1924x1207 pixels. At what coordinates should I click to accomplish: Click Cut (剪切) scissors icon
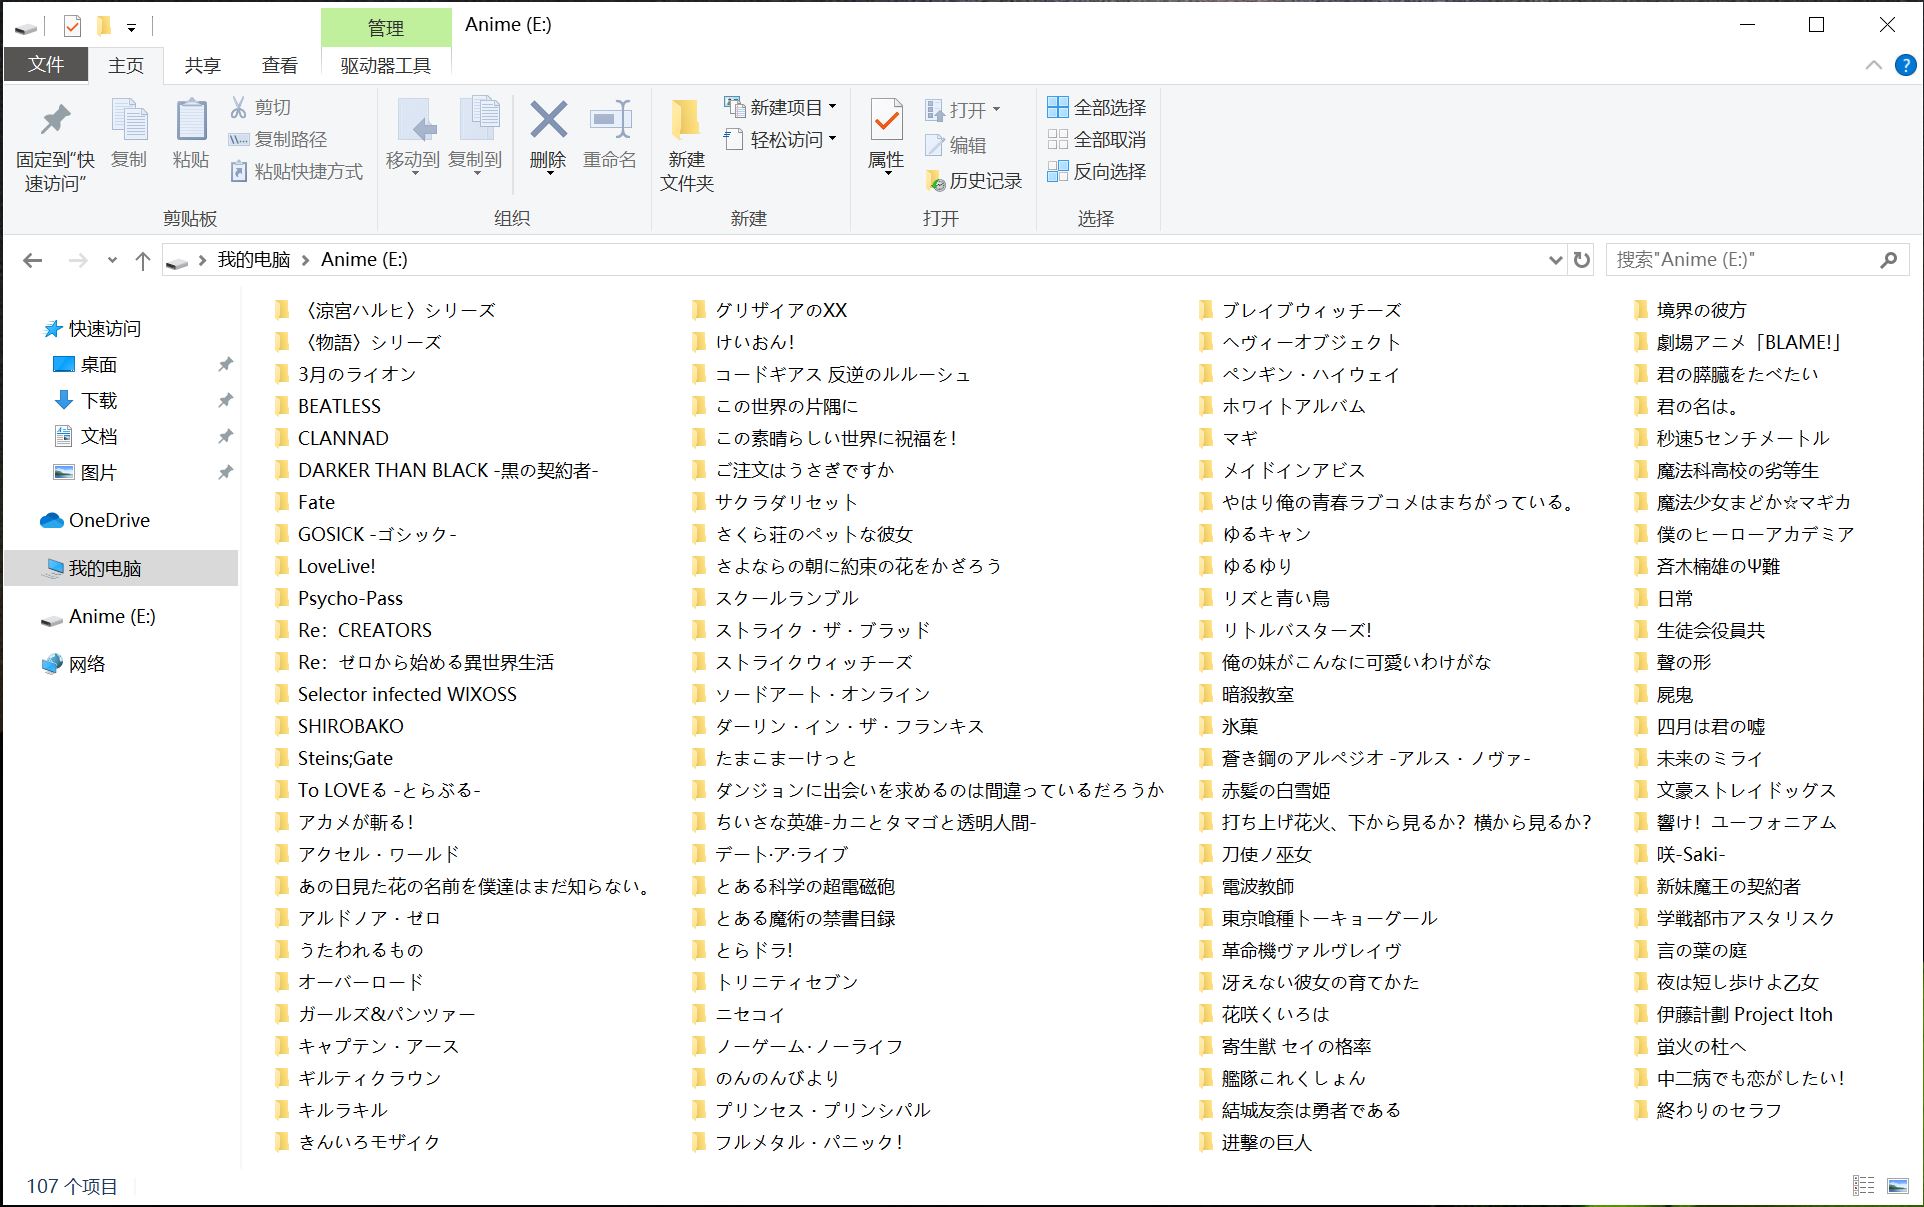click(239, 107)
